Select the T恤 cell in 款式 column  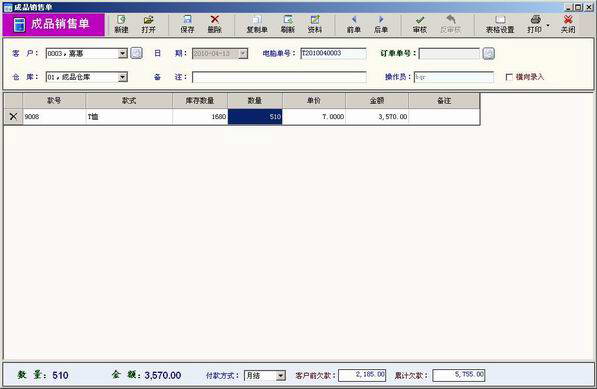[x=129, y=116]
